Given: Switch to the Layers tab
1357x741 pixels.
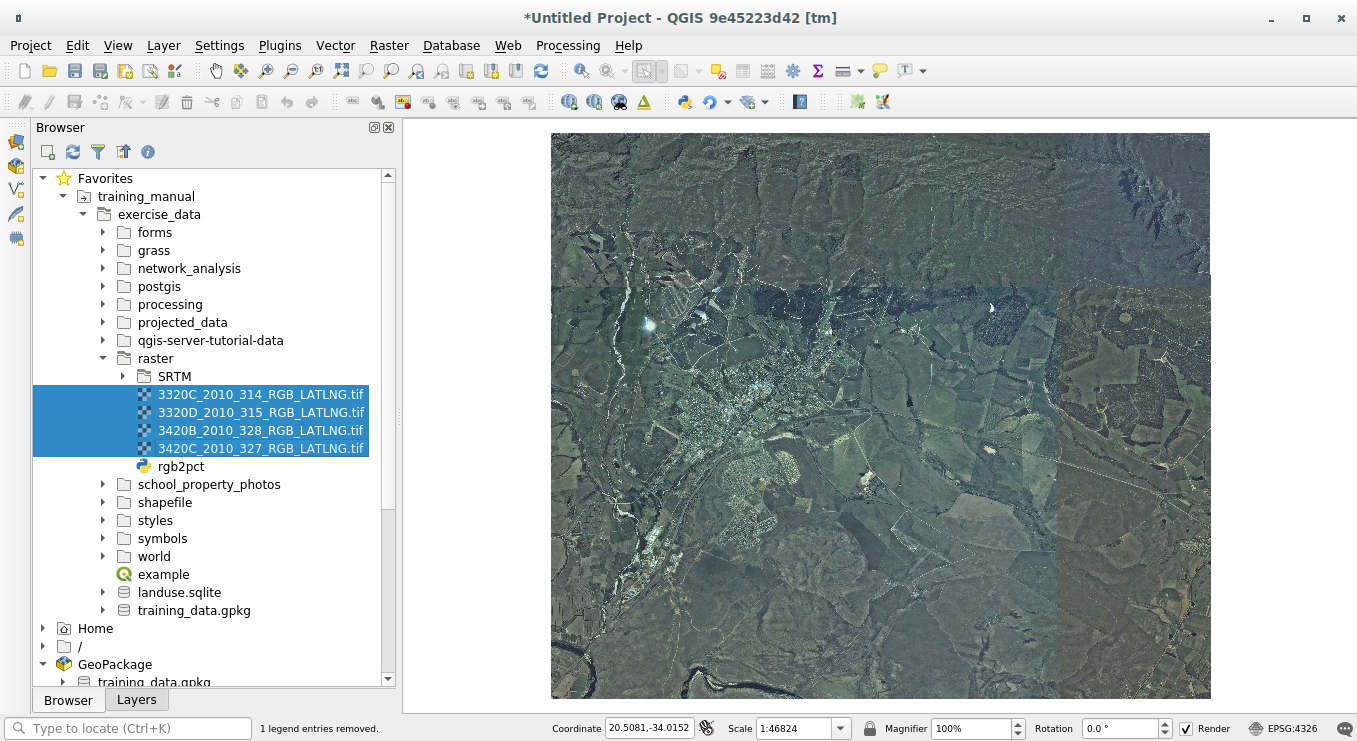Looking at the screenshot, I should click(x=136, y=700).
